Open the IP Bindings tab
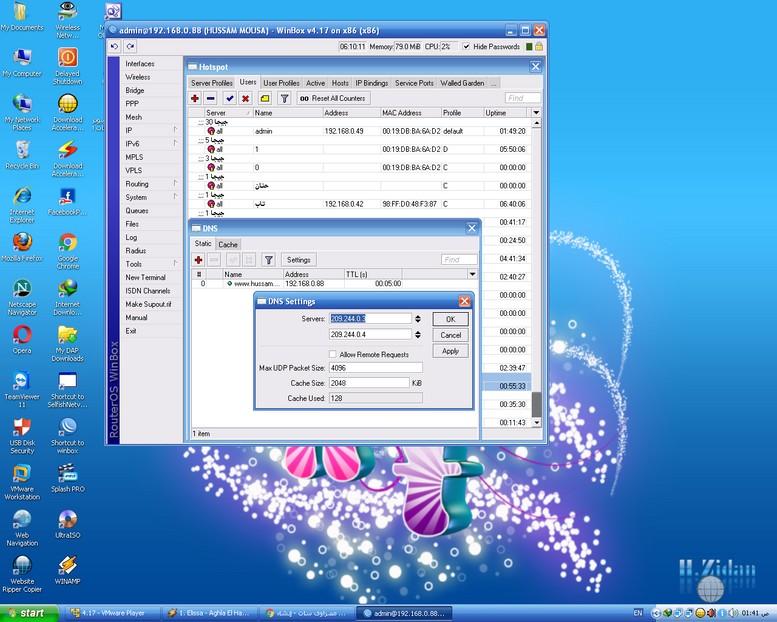The image size is (777, 622). 372,83
